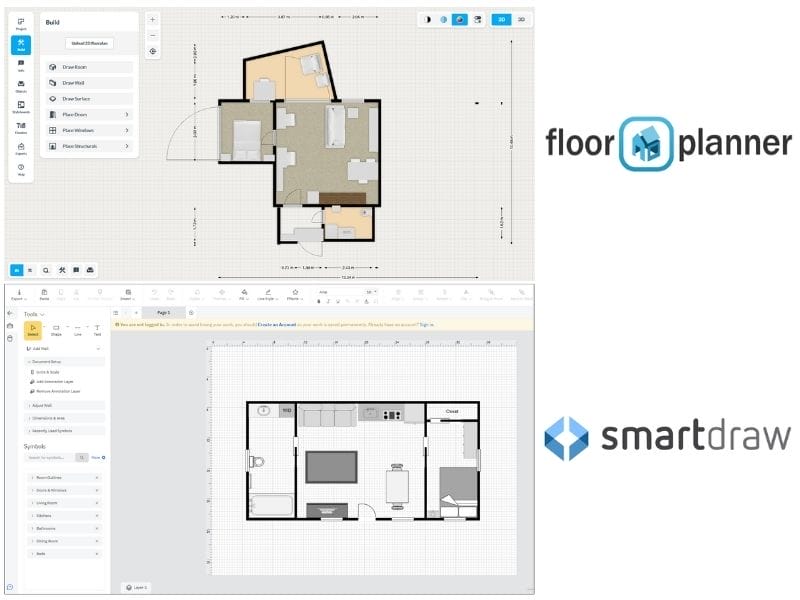Click the Upload 2D floorplan button
The width and height of the screenshot is (800, 600).
(x=89, y=42)
